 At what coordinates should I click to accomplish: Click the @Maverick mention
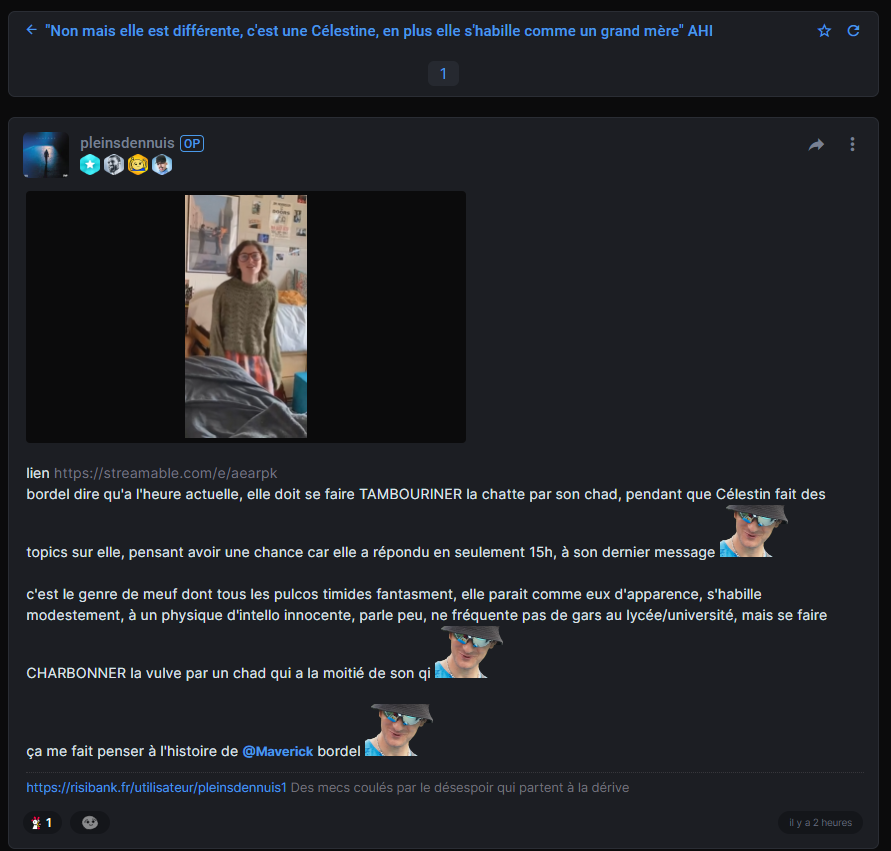[277, 751]
